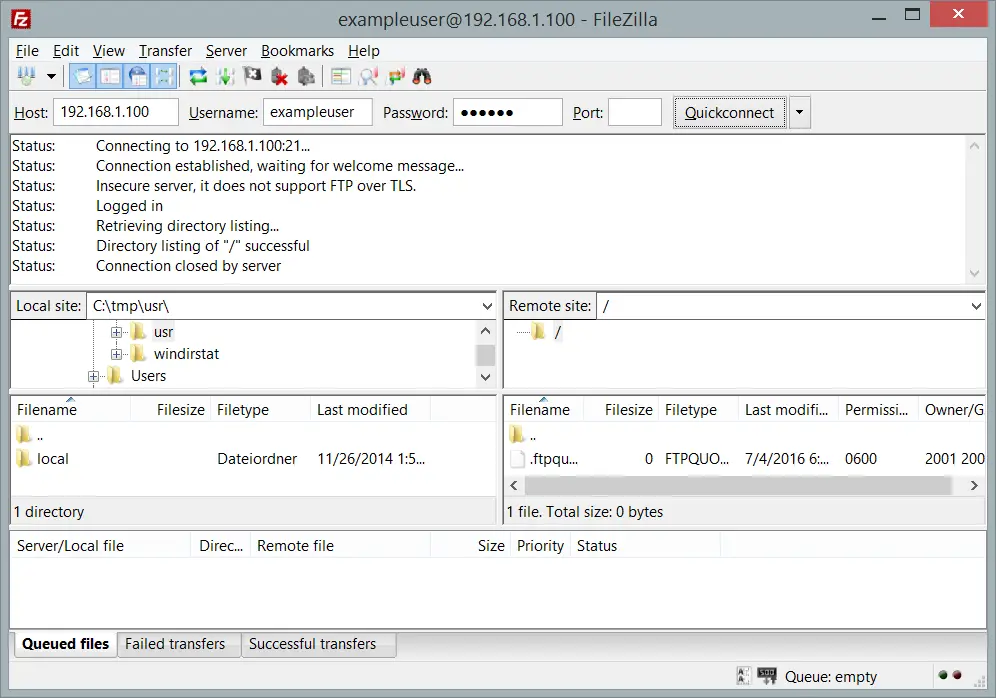Switch to the Queued files tab
The width and height of the screenshot is (996, 698).
65,644
